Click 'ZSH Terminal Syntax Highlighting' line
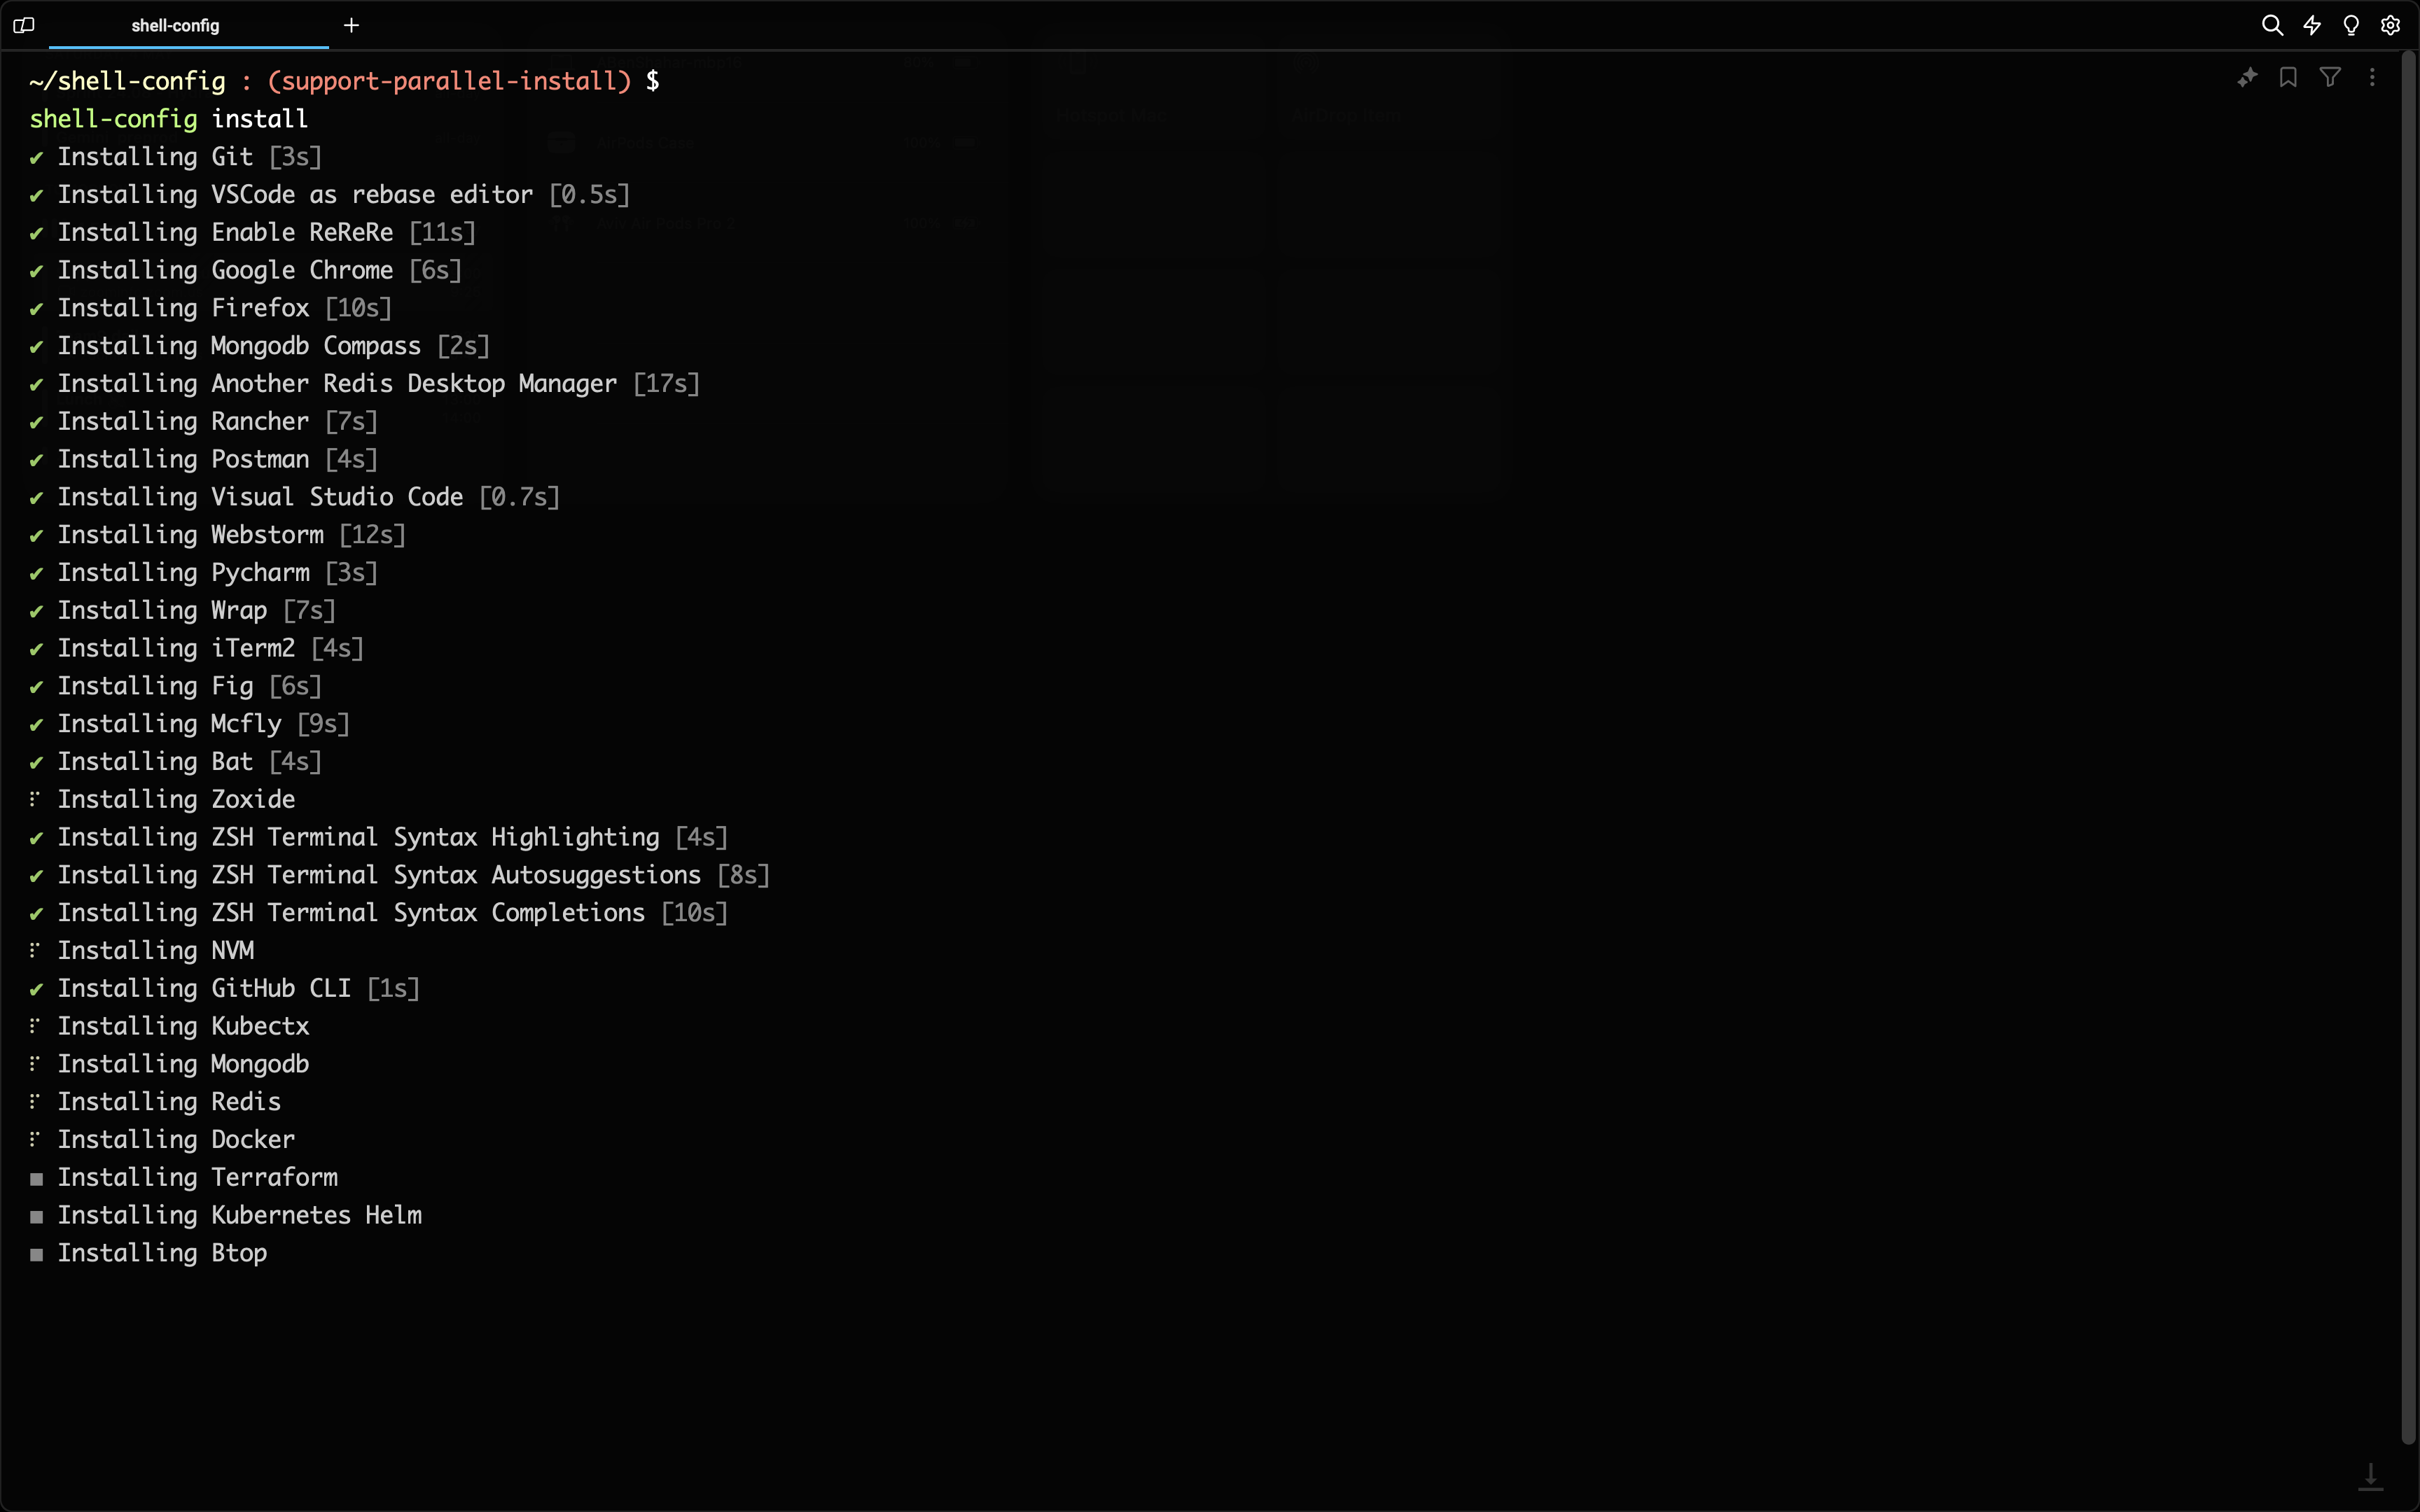The height and width of the screenshot is (1512, 2420). 379,838
